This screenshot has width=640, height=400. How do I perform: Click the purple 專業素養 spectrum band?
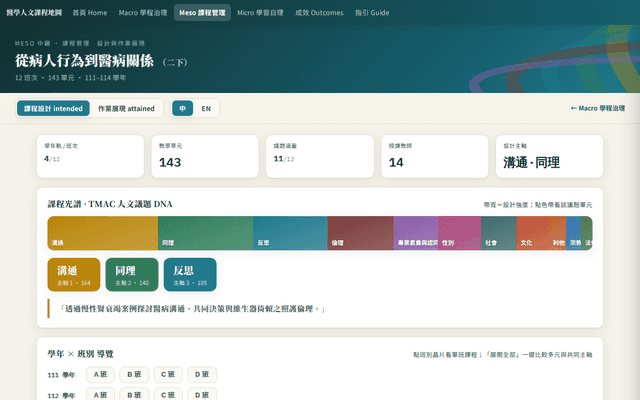[416, 233]
